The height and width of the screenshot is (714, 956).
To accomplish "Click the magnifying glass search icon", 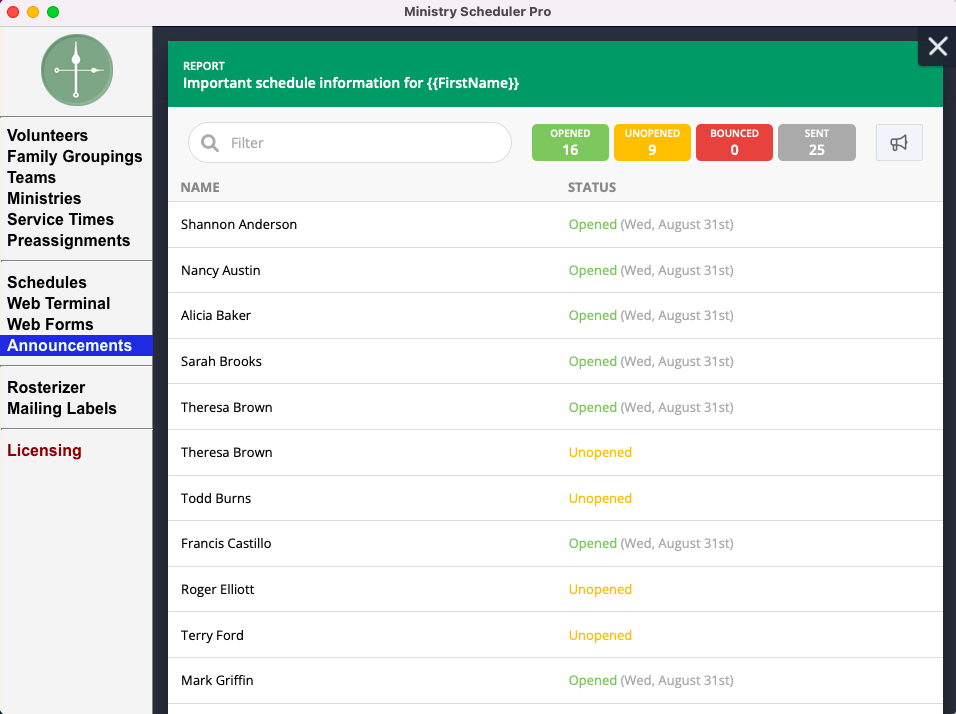I will [x=210, y=143].
